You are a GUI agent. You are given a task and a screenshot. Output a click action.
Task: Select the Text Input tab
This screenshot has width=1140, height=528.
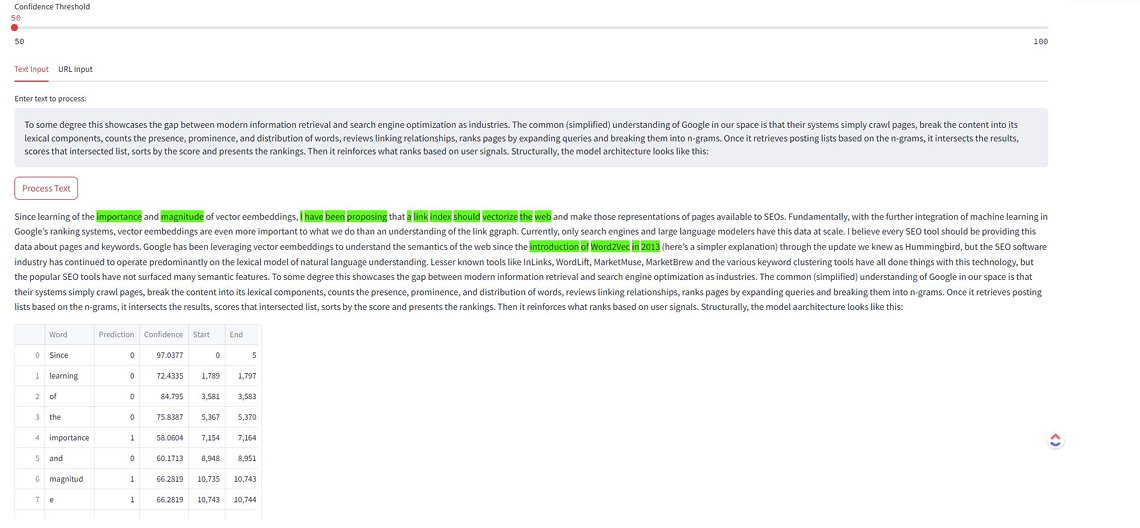pyautogui.click(x=31, y=69)
